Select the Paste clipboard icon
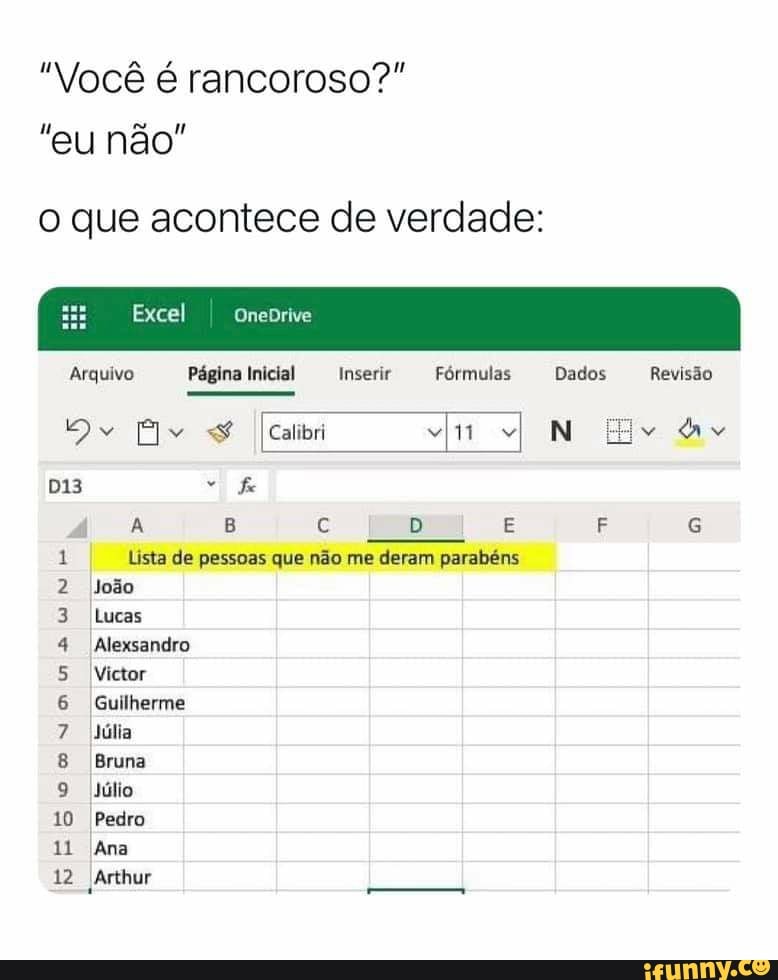 (143, 428)
